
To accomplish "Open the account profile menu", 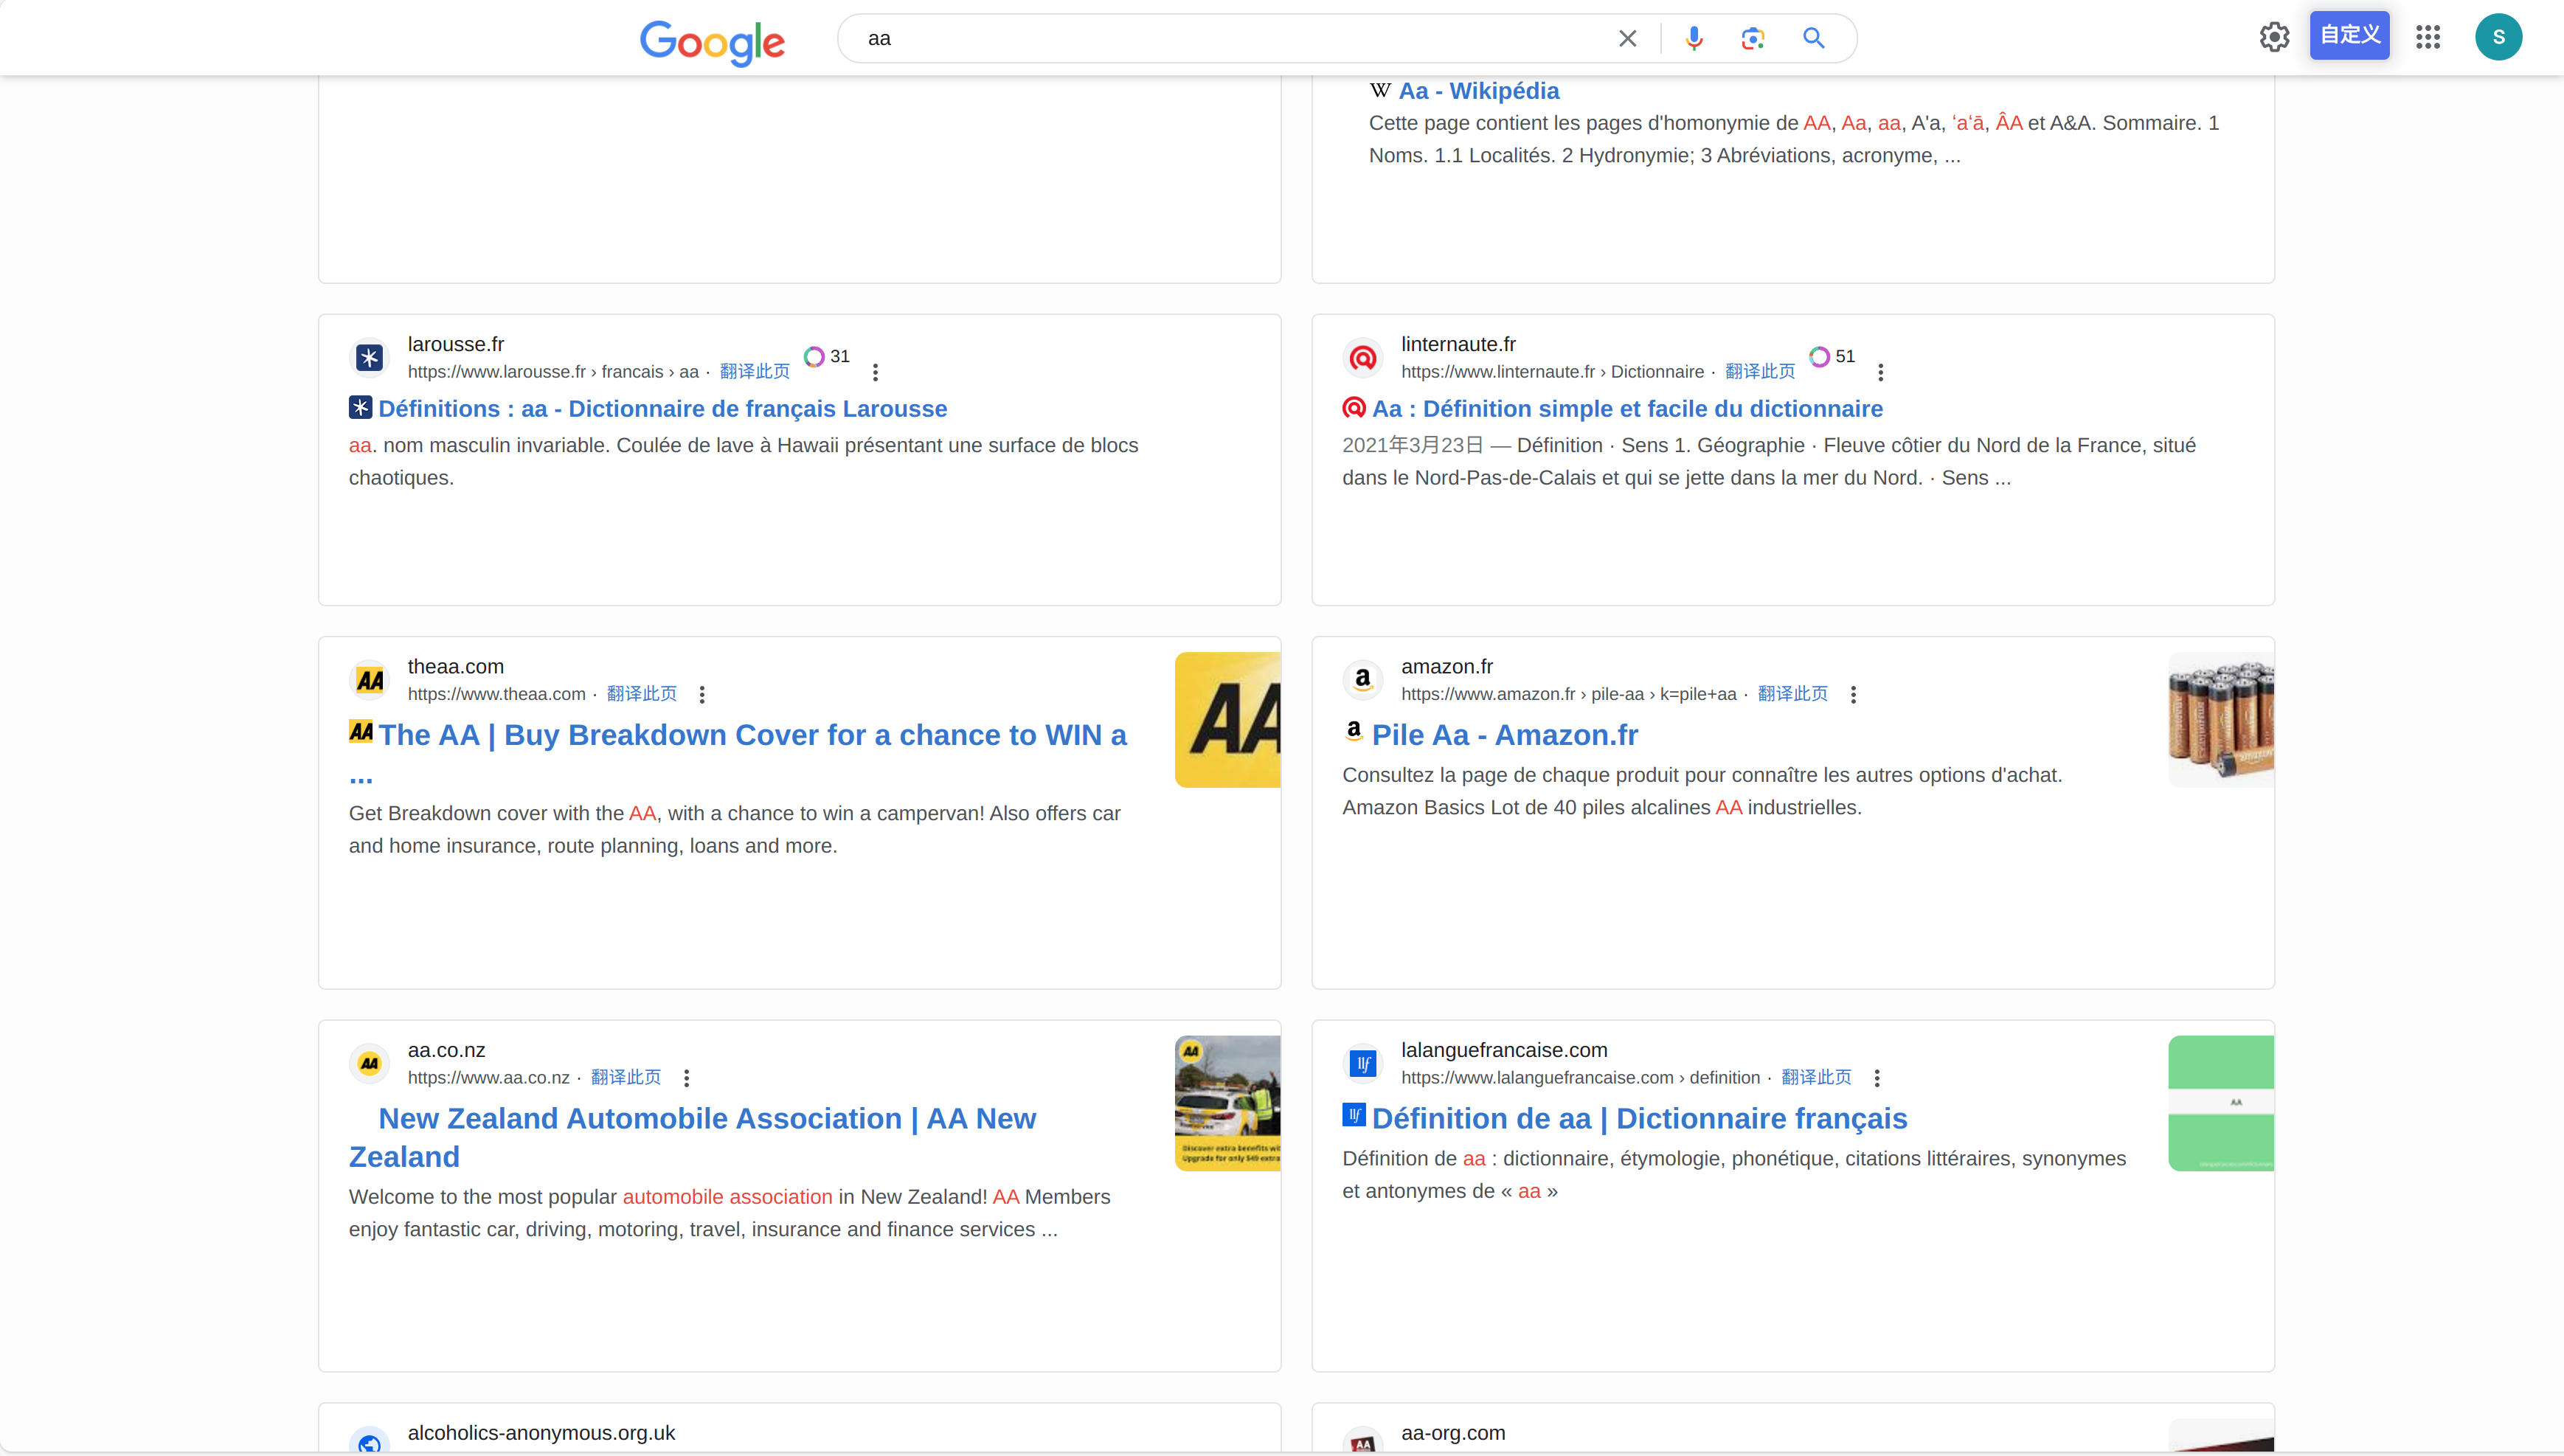I will (2499, 36).
